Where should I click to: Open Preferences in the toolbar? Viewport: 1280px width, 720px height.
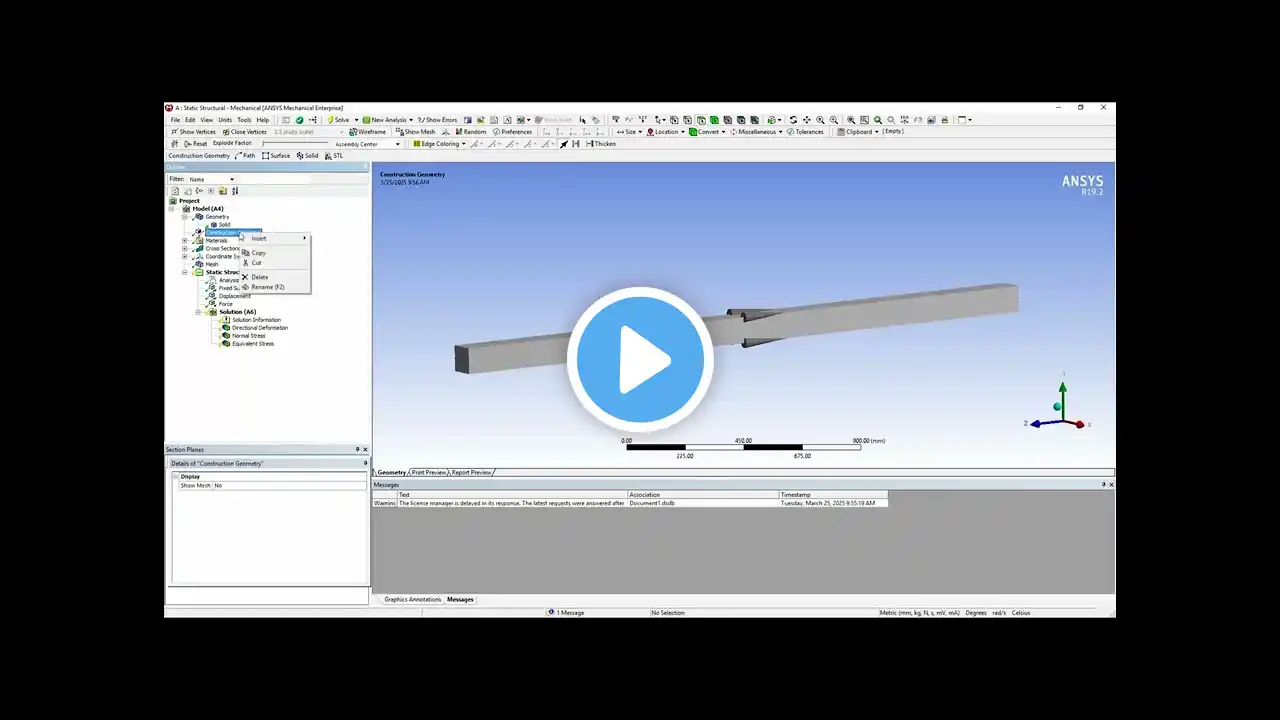coord(512,132)
